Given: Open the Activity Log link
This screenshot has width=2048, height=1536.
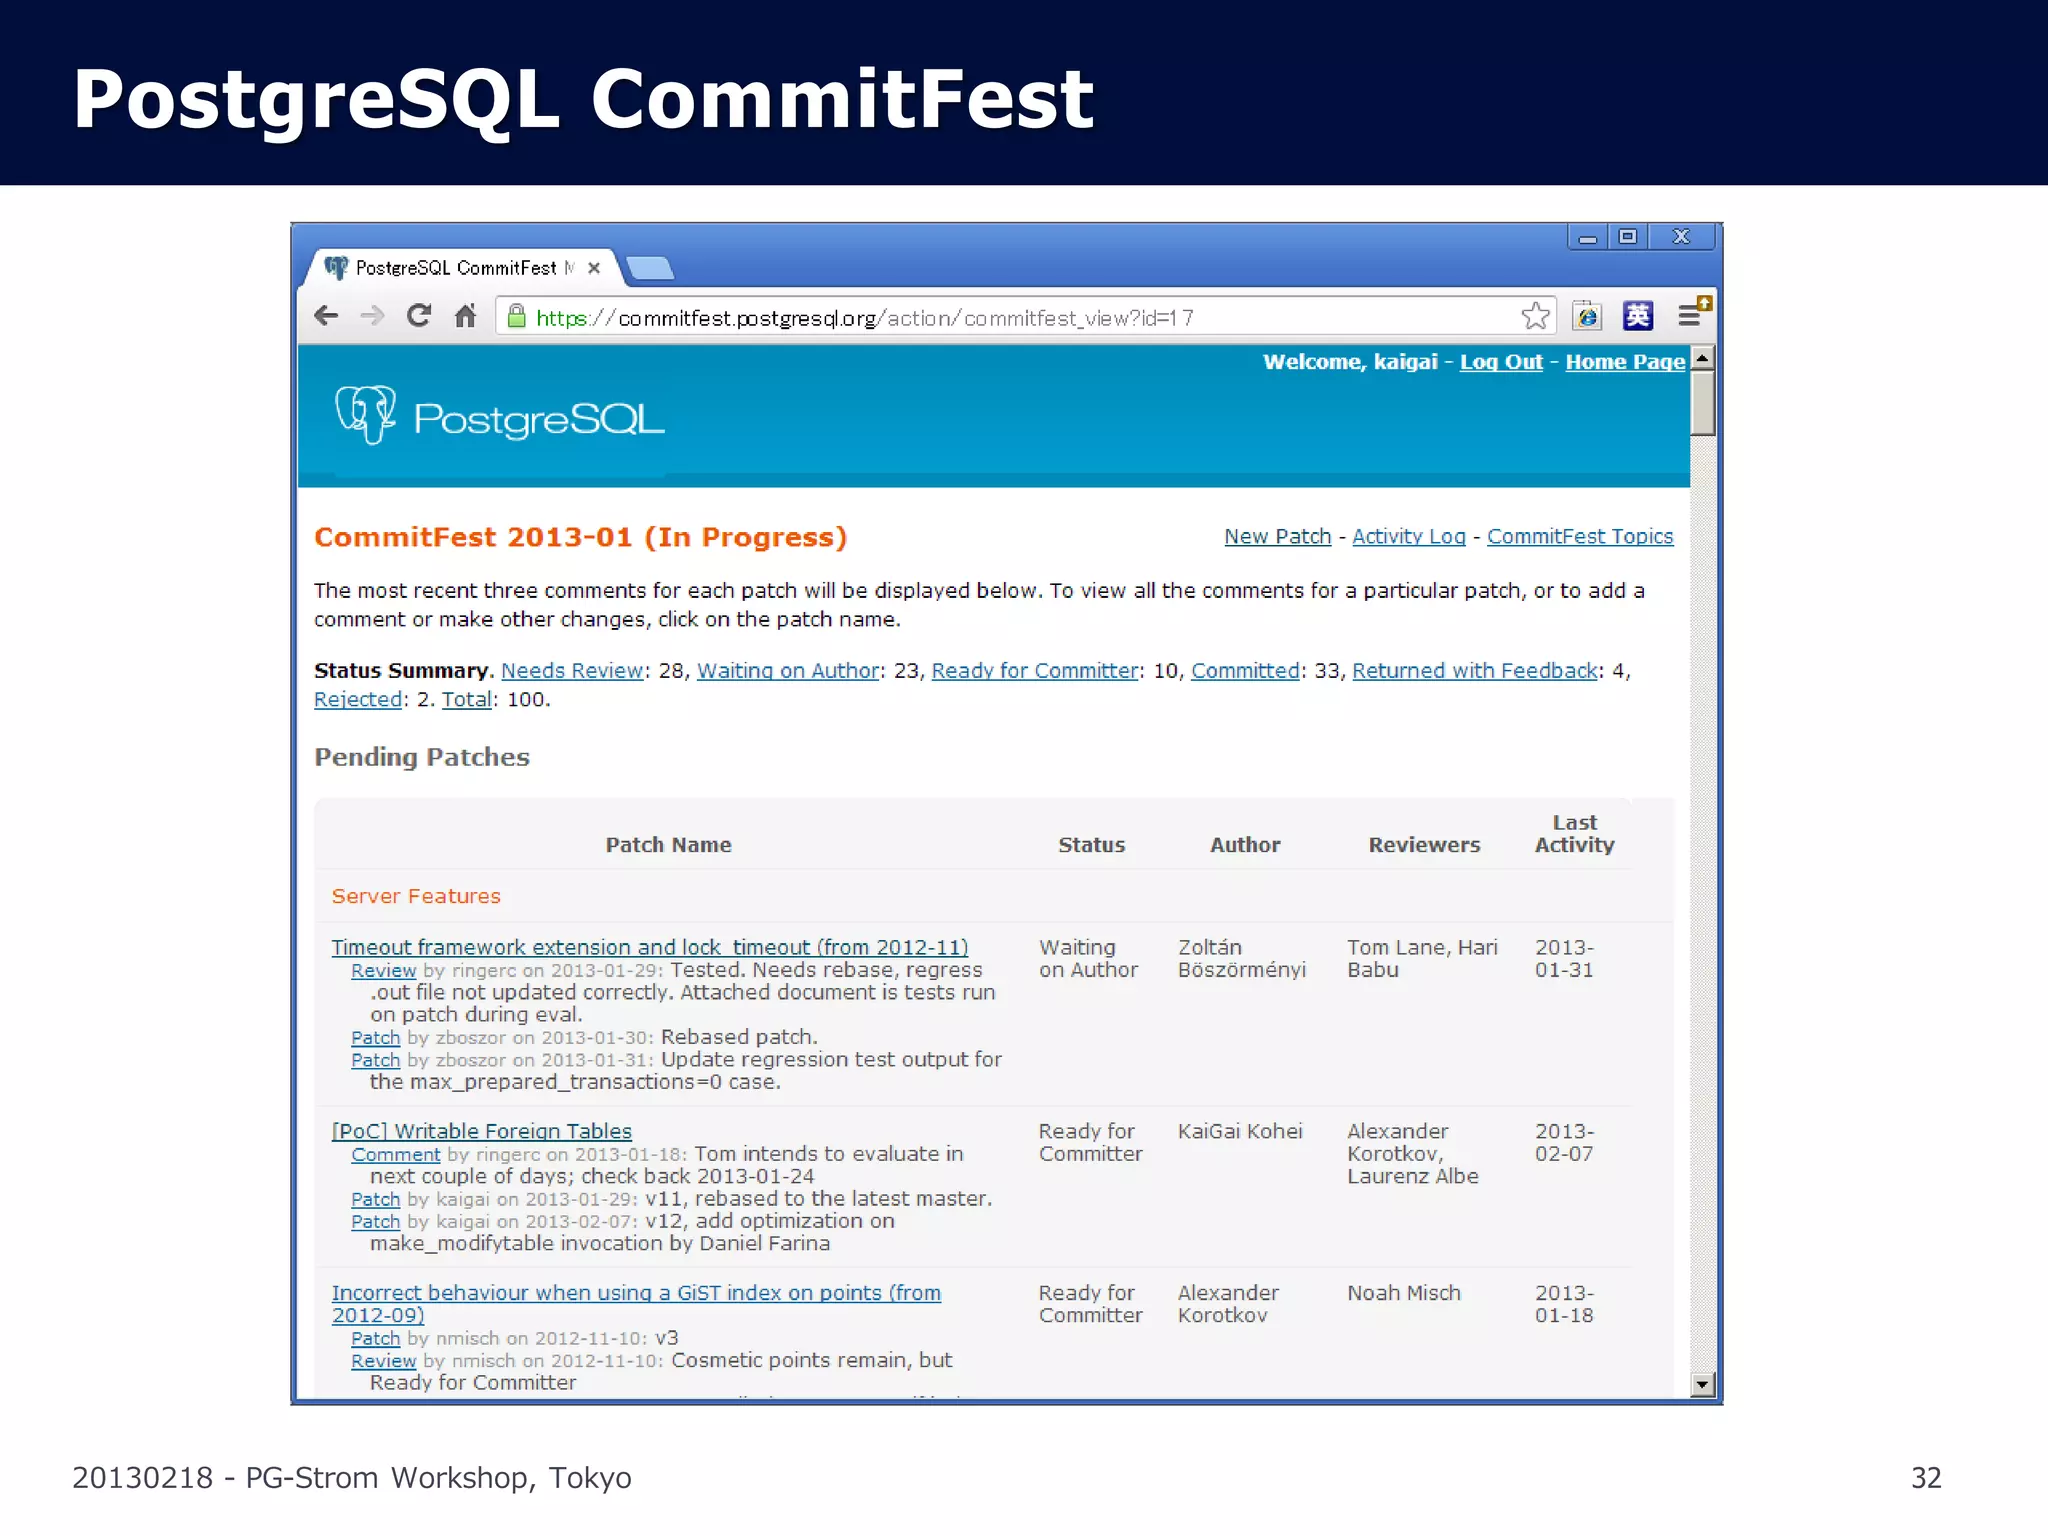Looking at the screenshot, I should tap(1408, 536).
